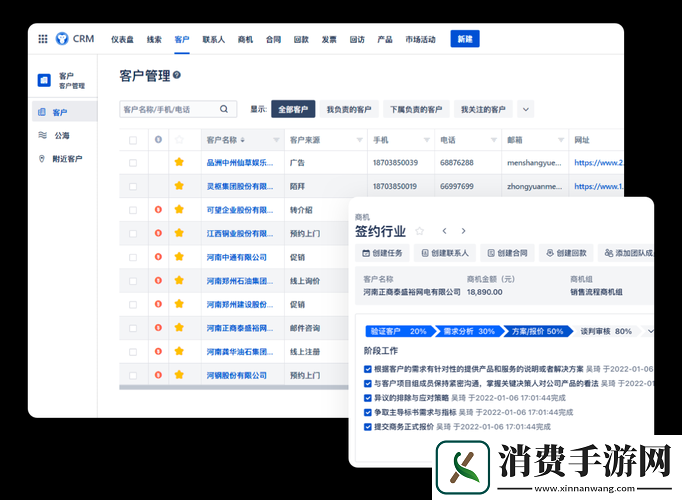Check the row checkbox for 河南中通有限公司

pyautogui.click(x=133, y=257)
